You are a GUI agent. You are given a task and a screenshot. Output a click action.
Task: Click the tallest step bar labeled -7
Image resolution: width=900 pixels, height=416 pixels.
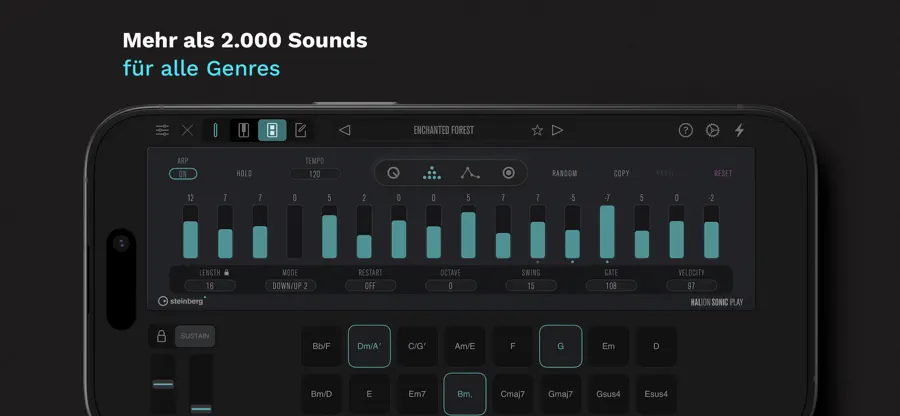tap(607, 232)
